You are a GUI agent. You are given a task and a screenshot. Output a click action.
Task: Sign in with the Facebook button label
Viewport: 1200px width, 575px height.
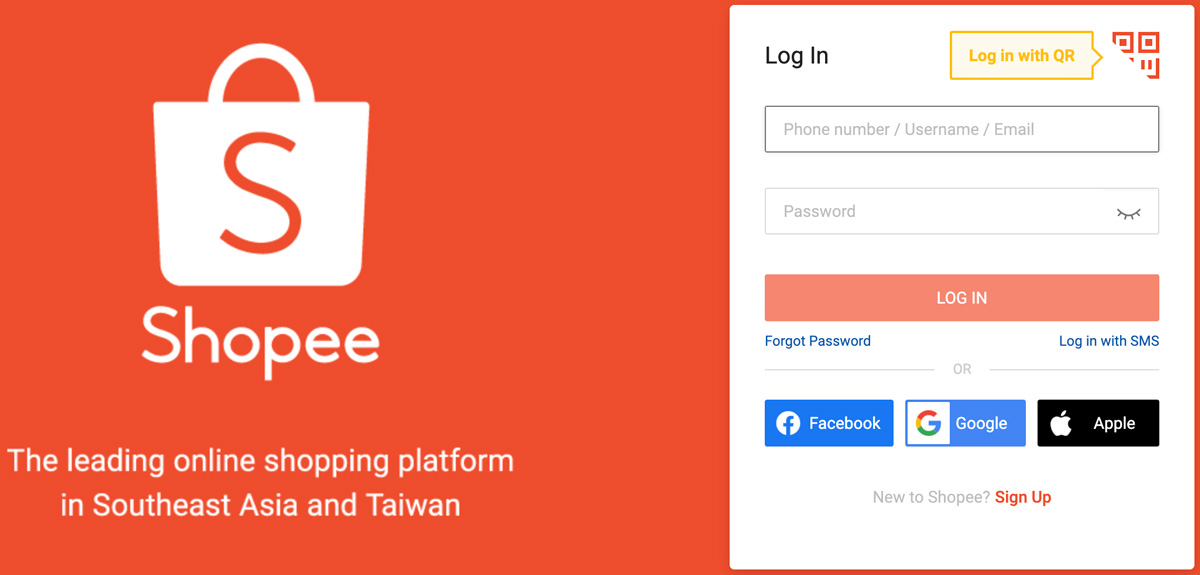pyautogui.click(x=845, y=423)
